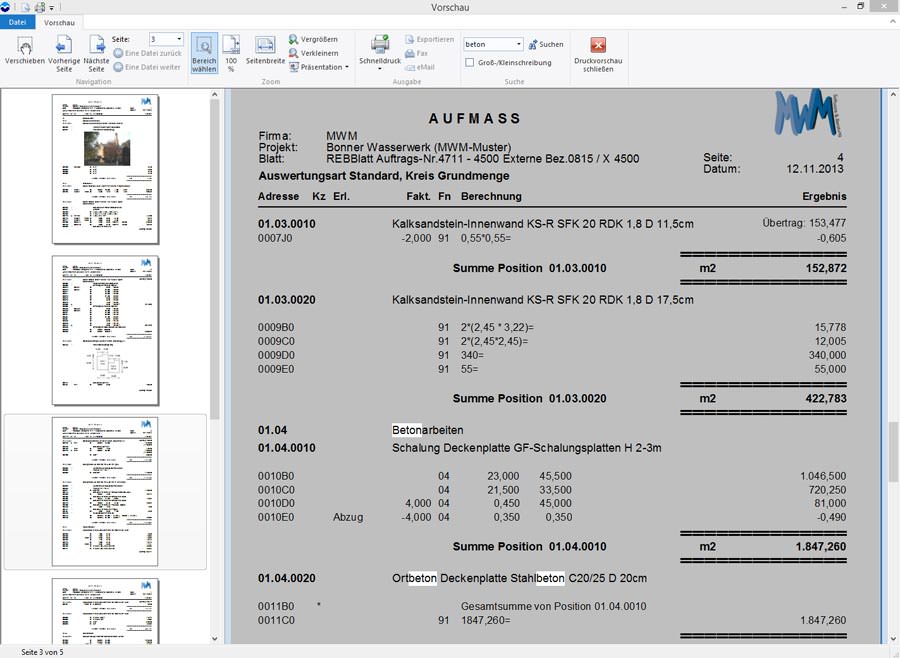Open Datei tab

(17, 22)
